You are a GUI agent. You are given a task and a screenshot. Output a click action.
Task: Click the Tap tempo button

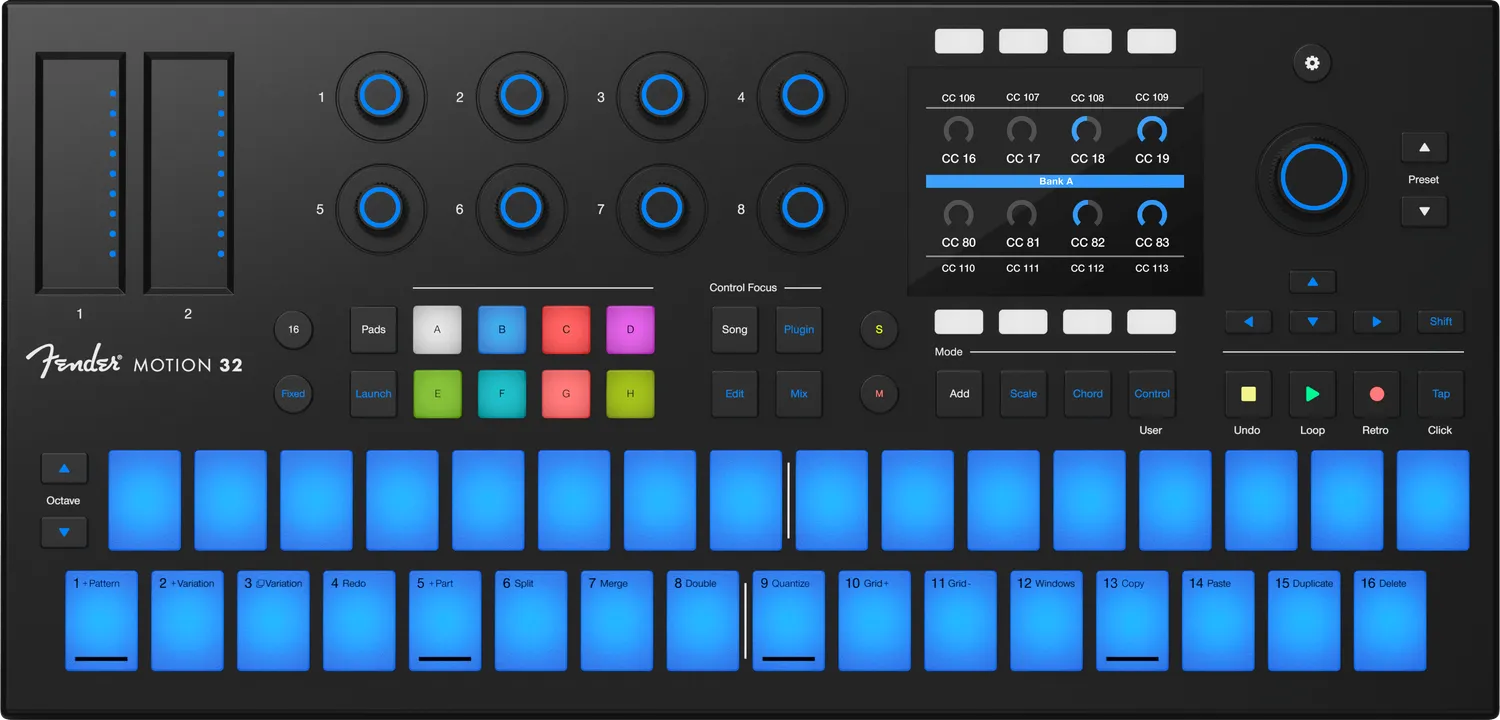coord(1441,394)
